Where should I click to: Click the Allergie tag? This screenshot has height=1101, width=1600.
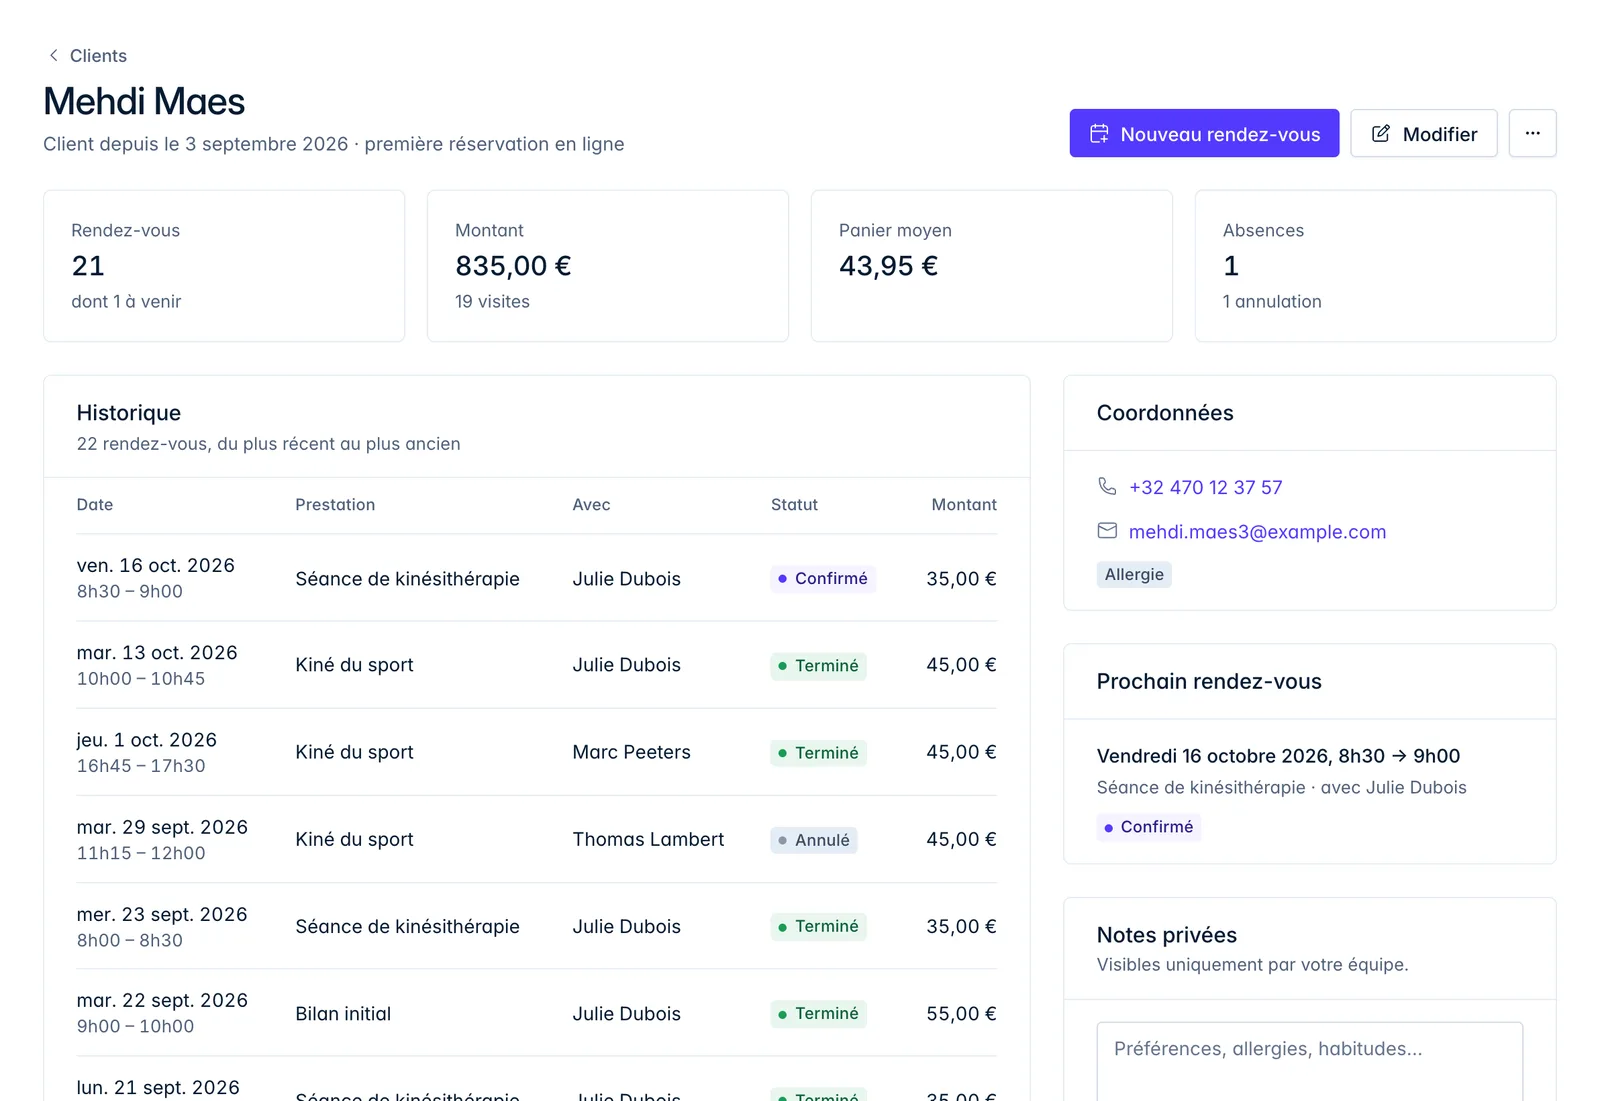click(x=1134, y=574)
